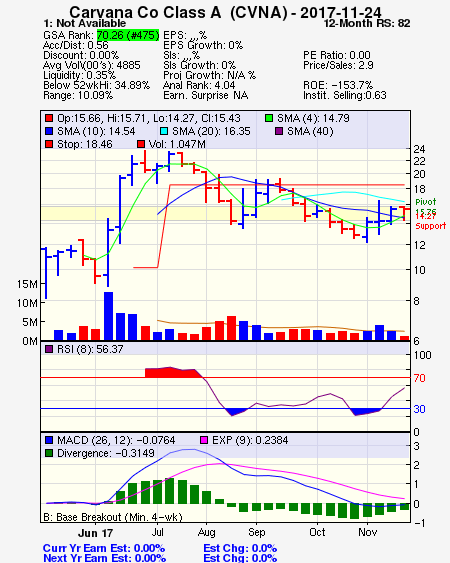
Task: Click the RSI (8): 56.37 label
Action: coord(90,349)
